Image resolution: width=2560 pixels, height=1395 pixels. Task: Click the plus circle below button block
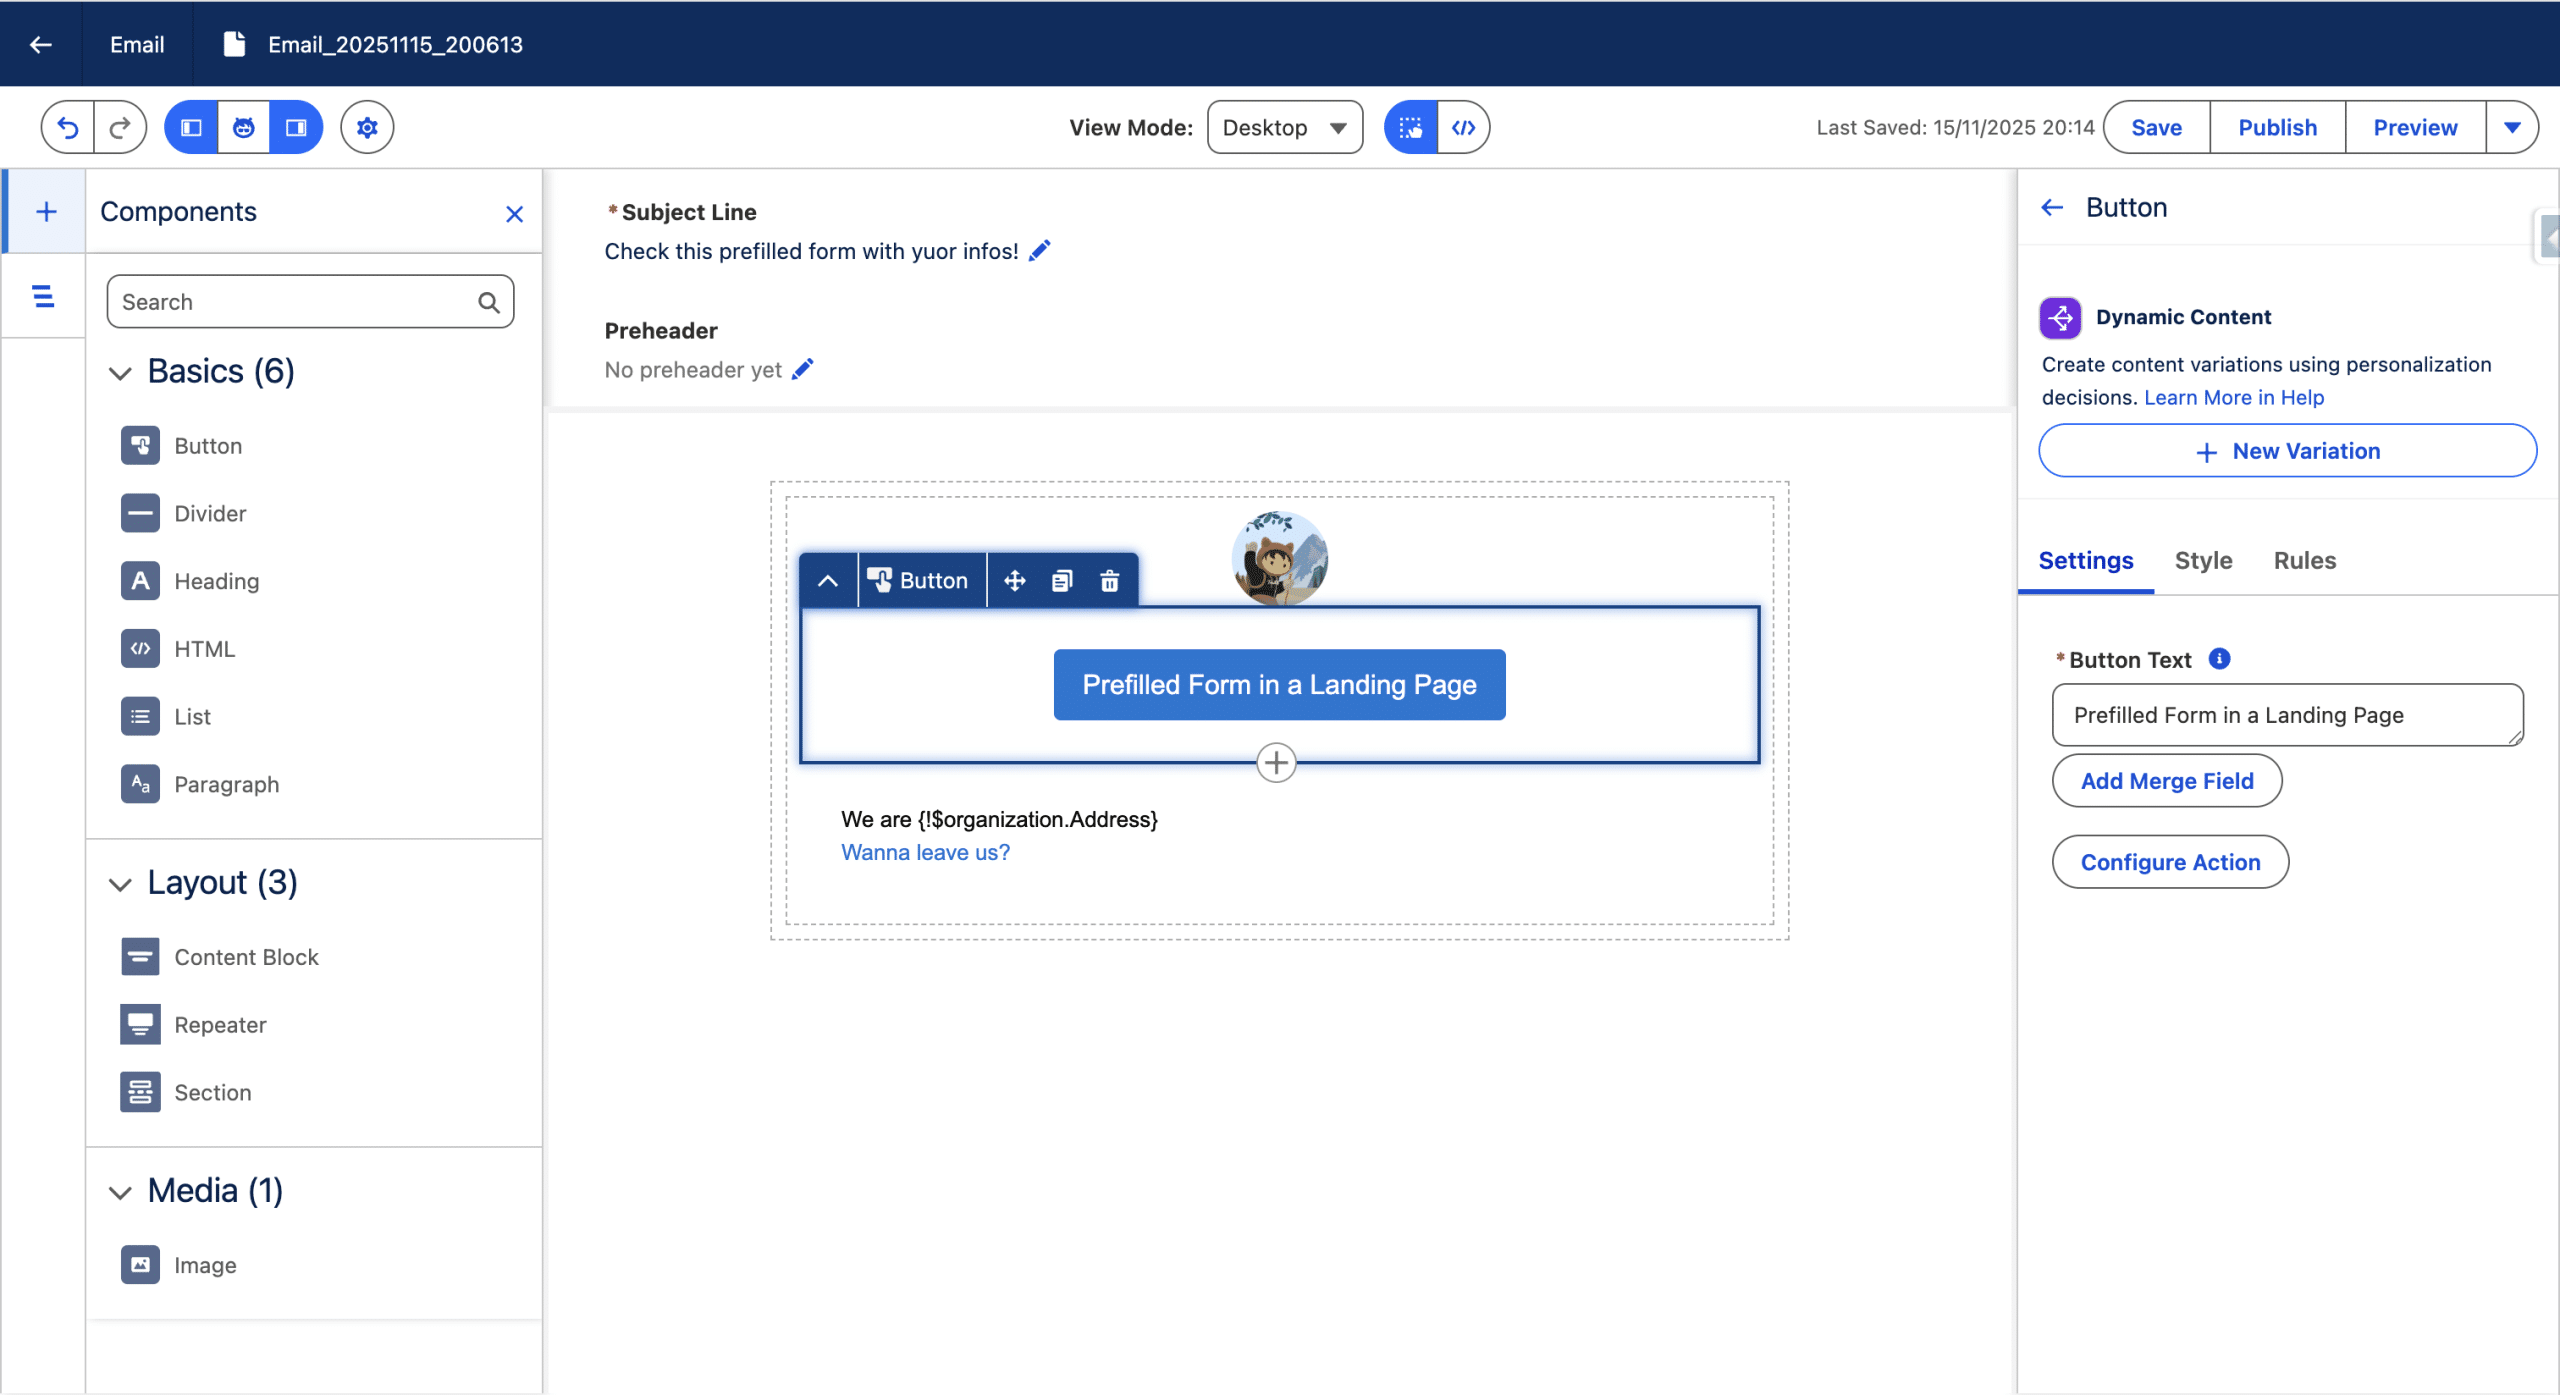pos(1276,763)
